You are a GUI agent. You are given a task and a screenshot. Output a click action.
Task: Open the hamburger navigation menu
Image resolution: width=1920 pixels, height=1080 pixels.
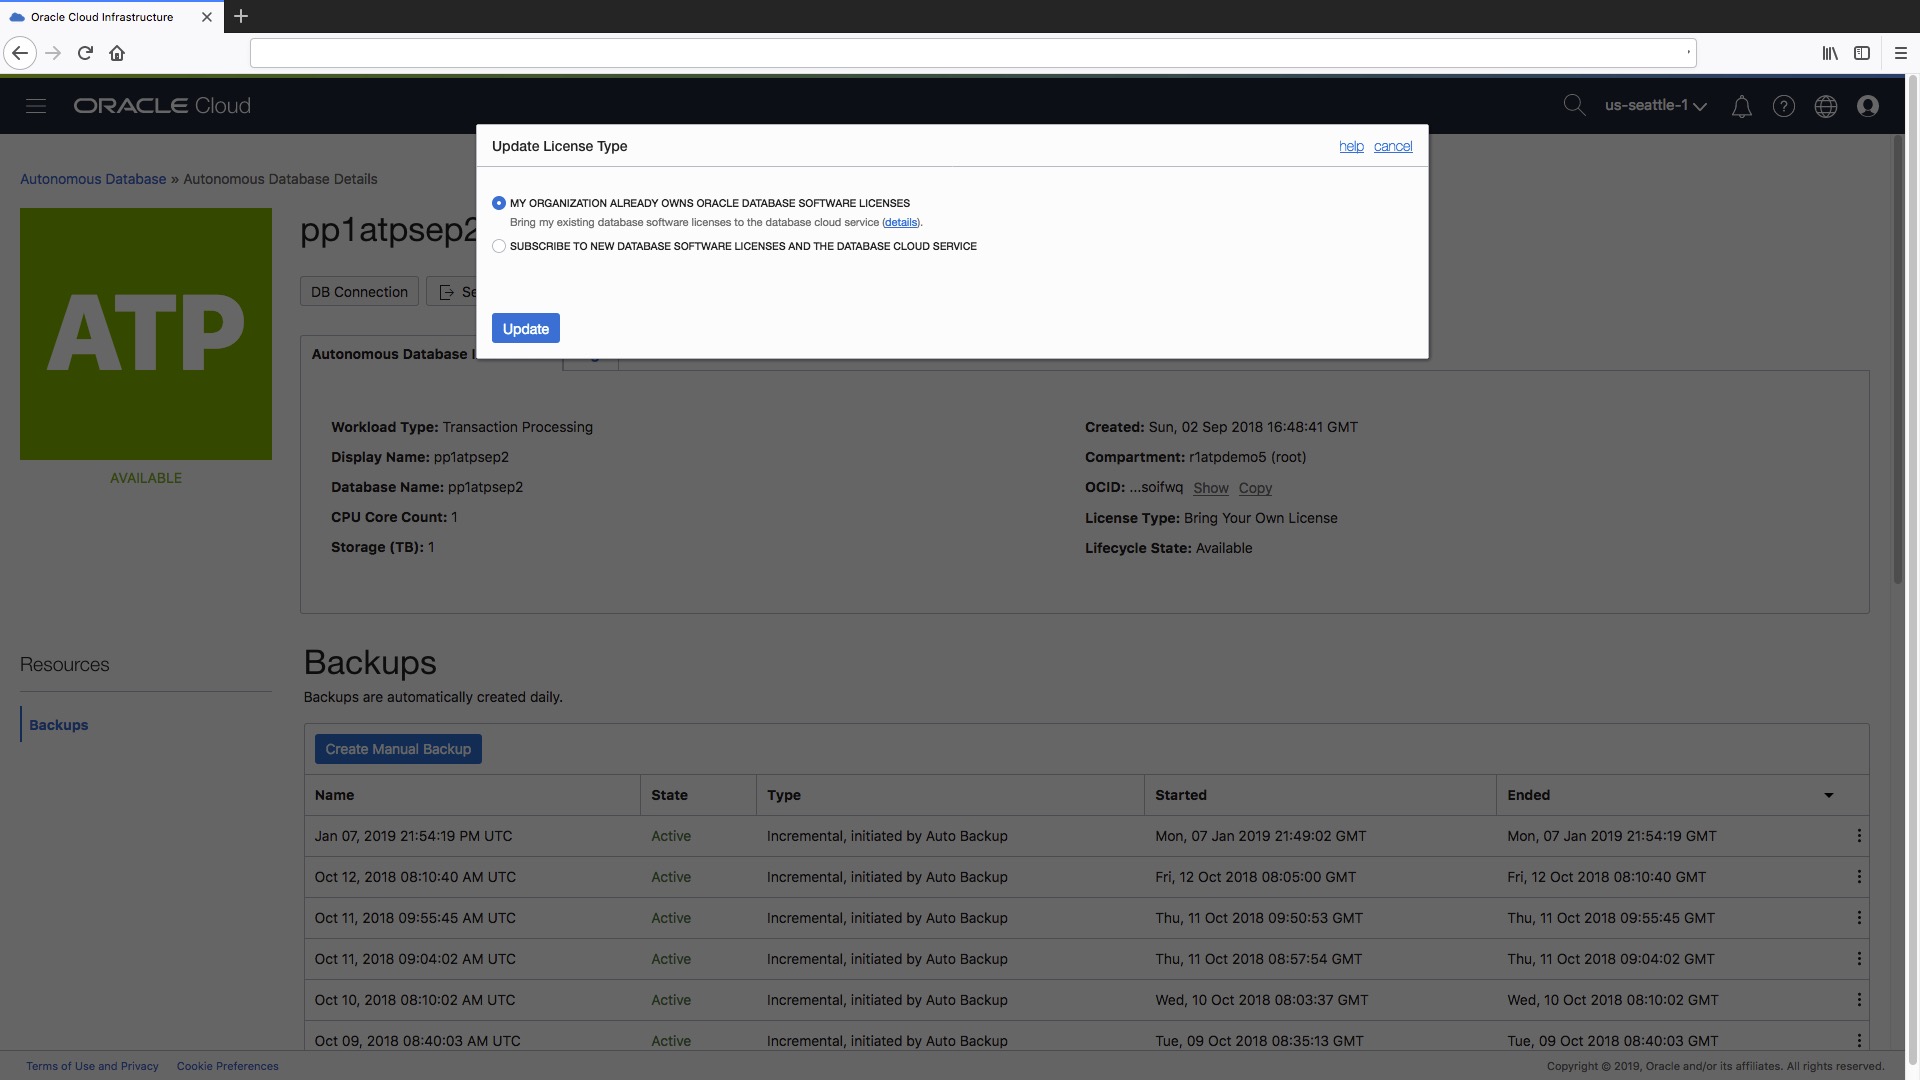click(x=36, y=106)
